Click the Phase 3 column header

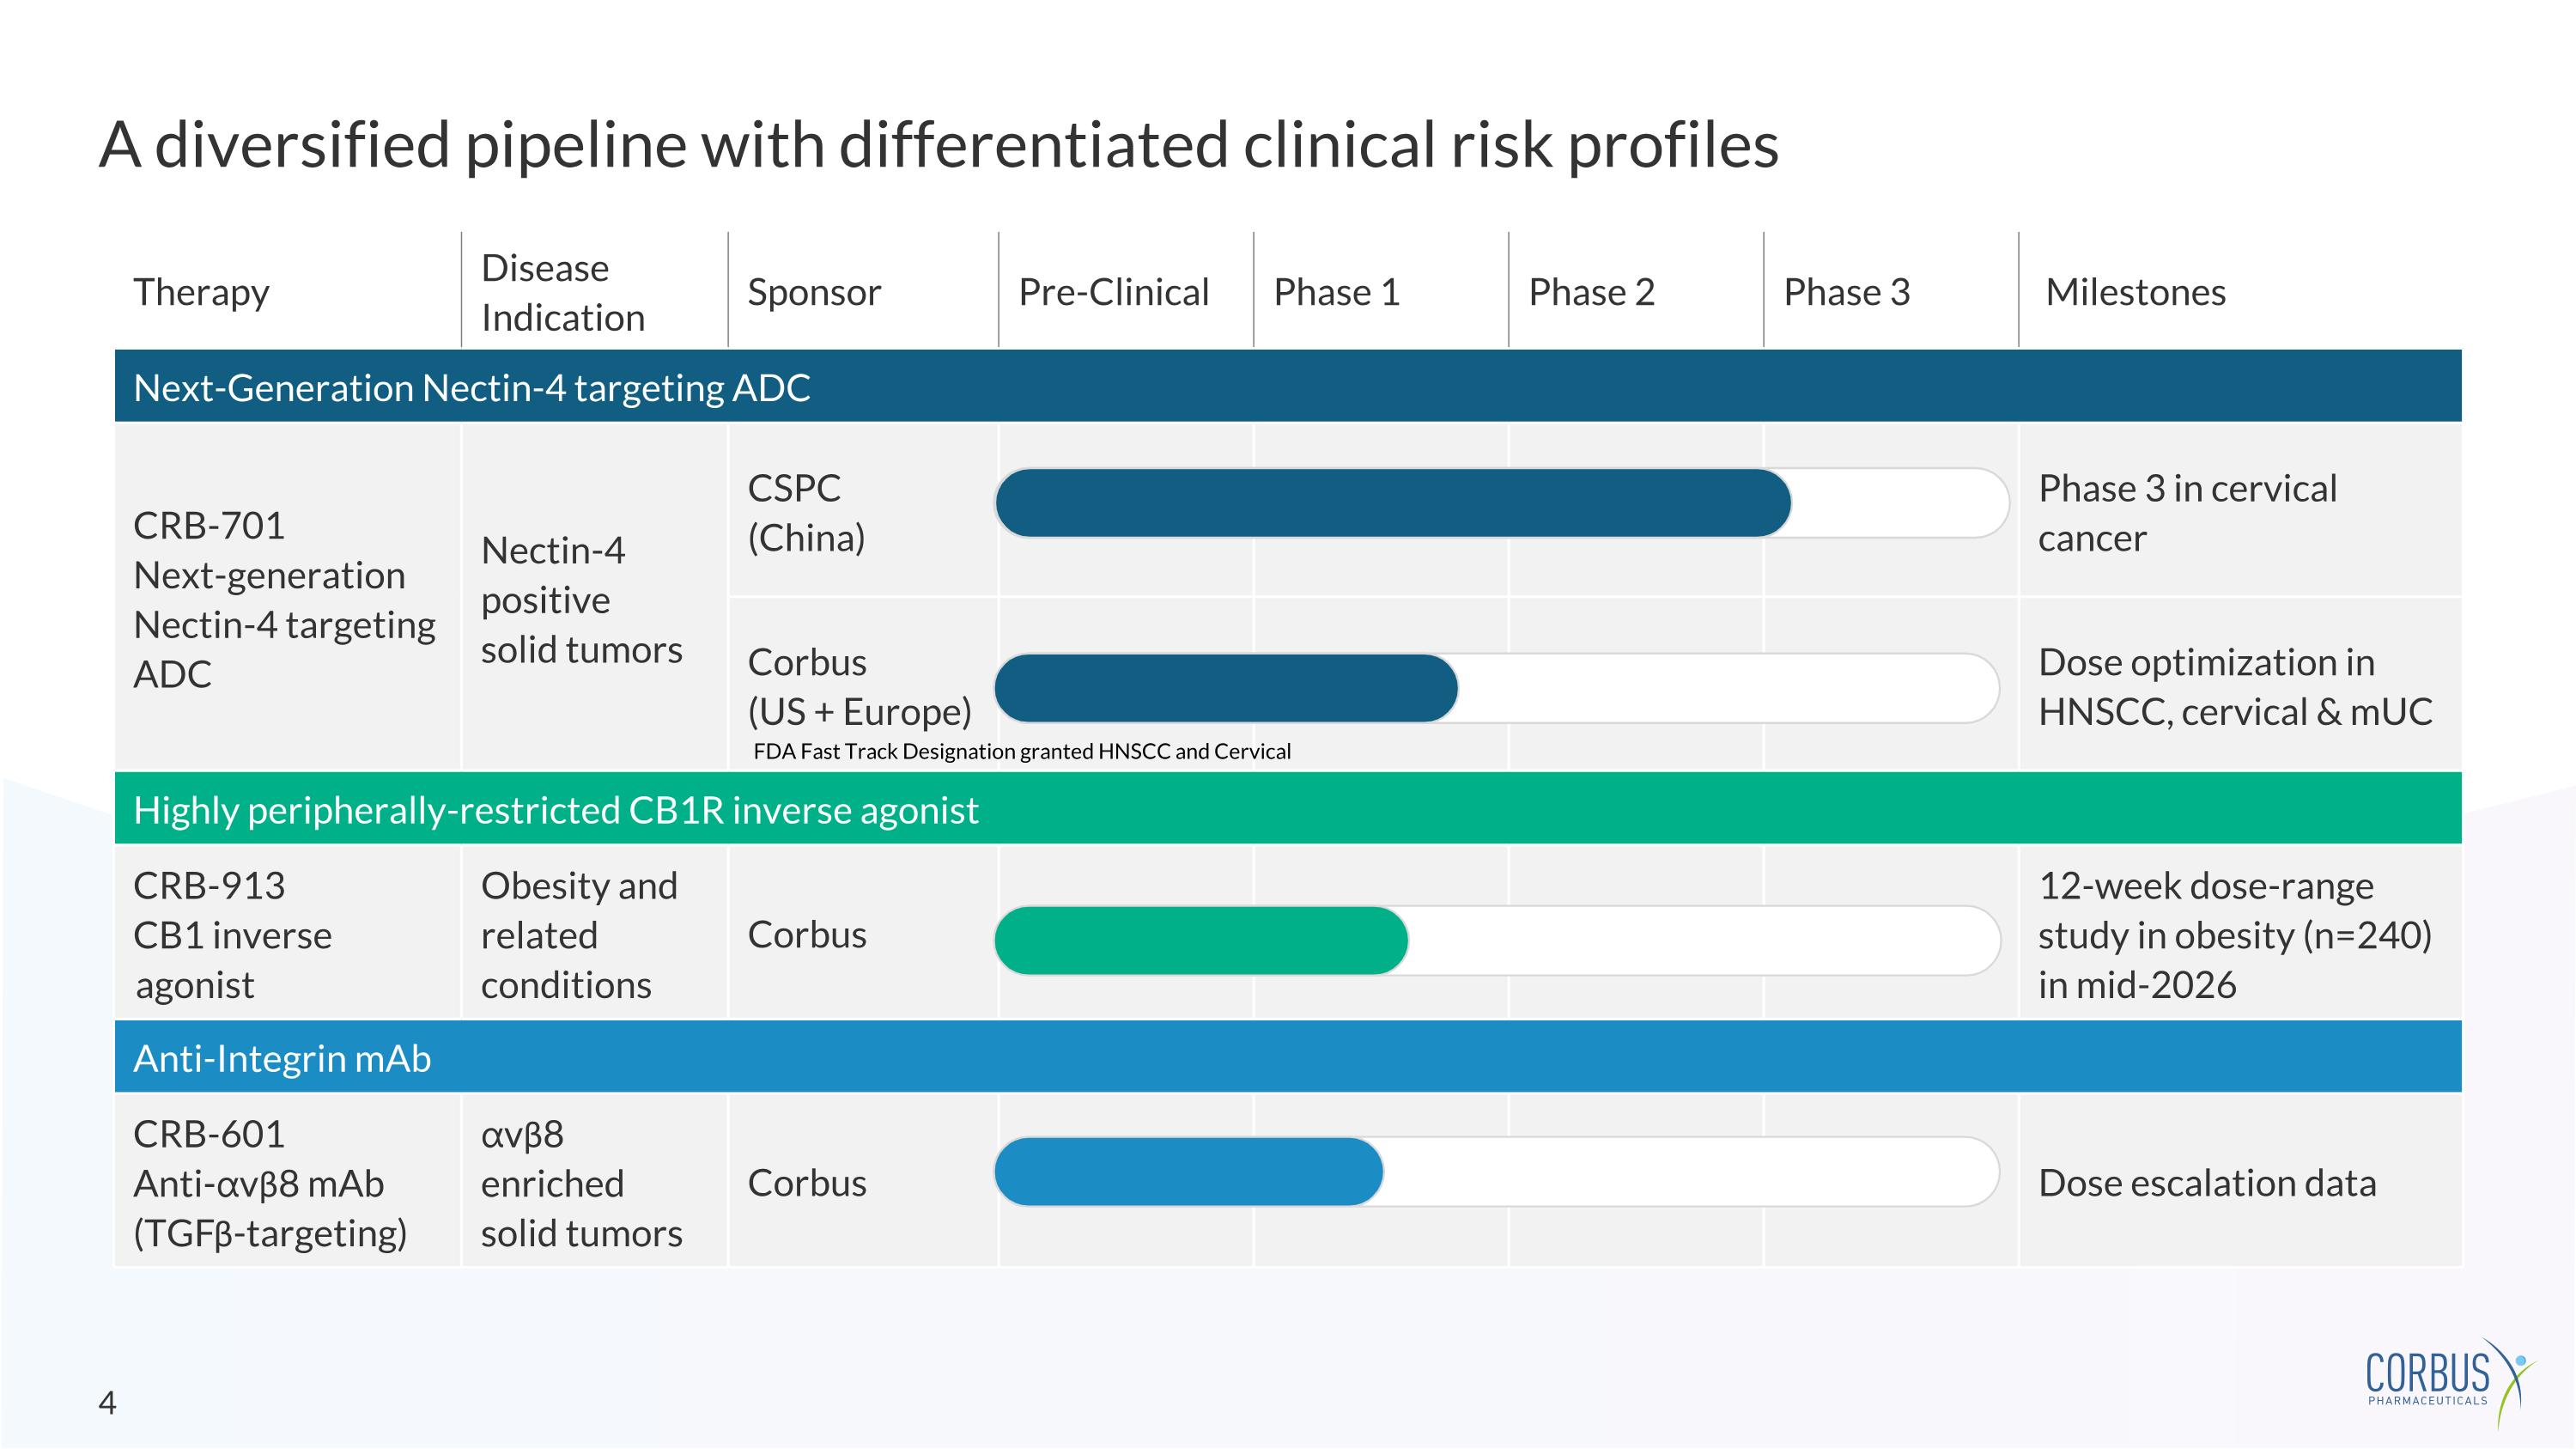[1846, 292]
